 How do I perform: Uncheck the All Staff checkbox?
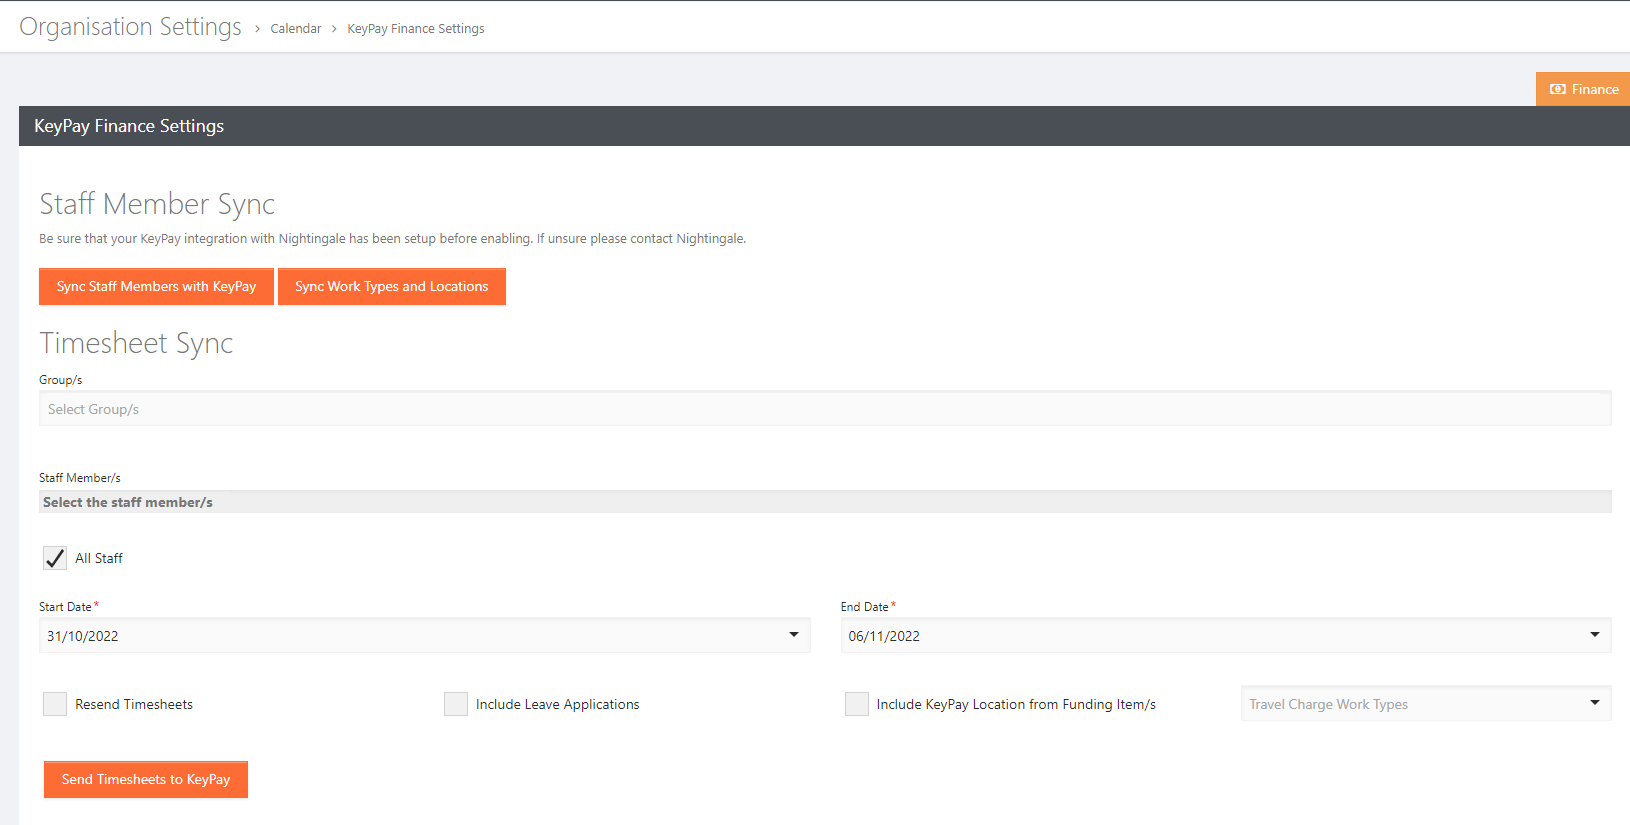[55, 558]
